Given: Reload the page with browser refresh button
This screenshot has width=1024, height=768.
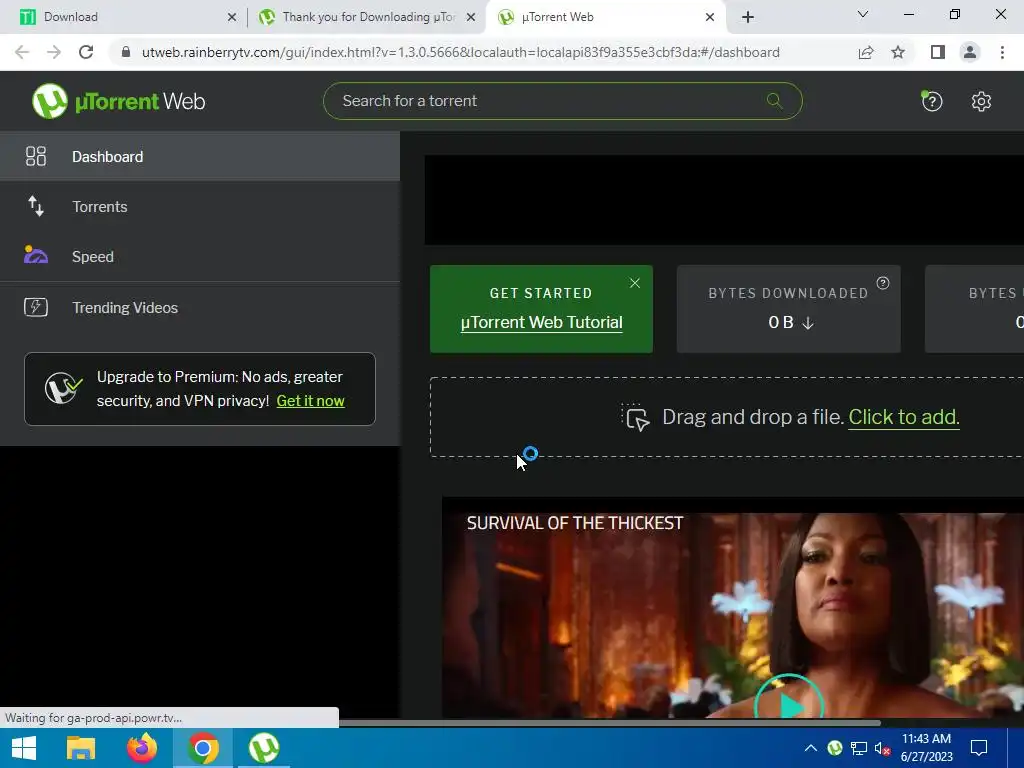Looking at the screenshot, I should (86, 52).
